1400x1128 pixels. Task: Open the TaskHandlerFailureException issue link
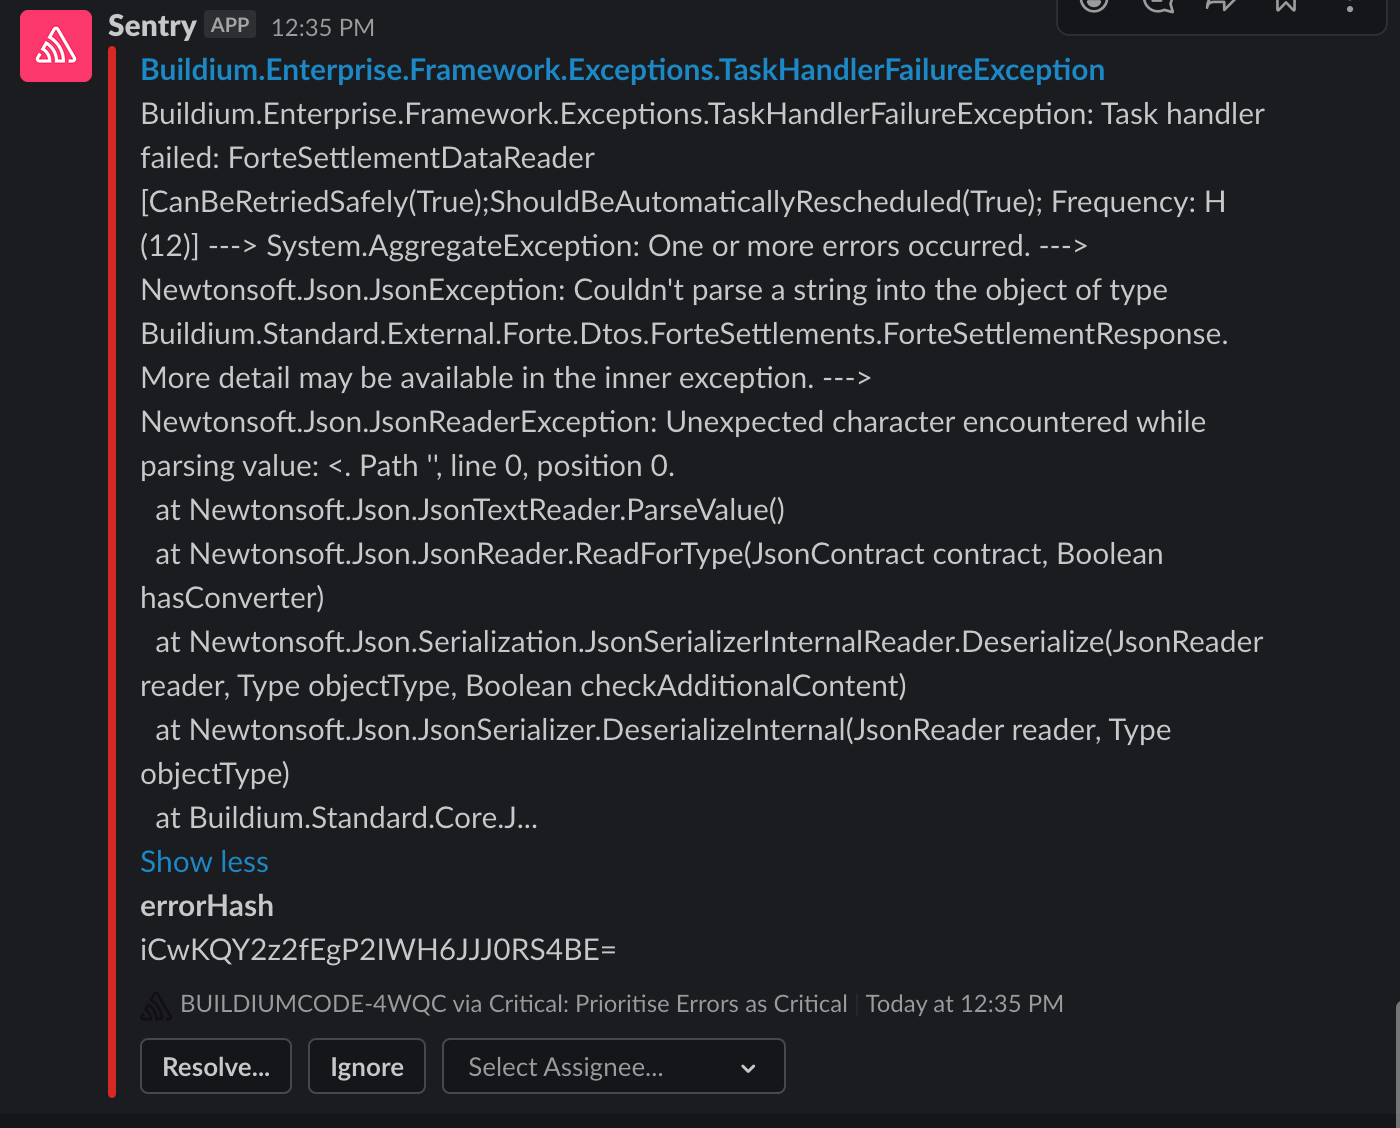tap(621, 70)
